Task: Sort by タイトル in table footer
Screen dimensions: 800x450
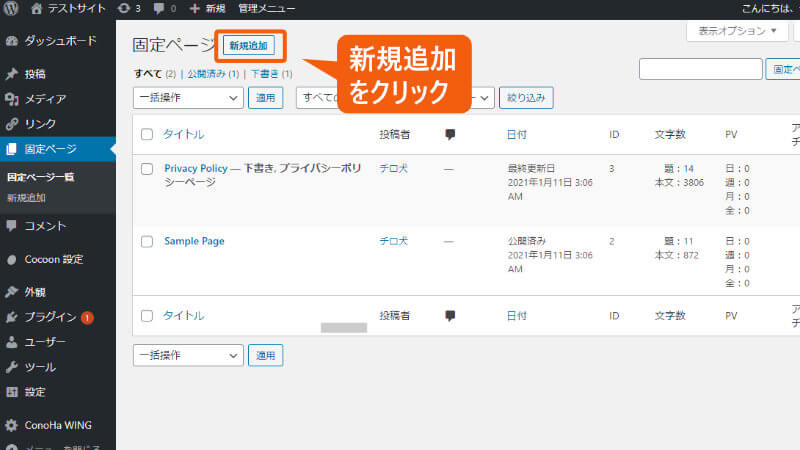Action: point(184,315)
